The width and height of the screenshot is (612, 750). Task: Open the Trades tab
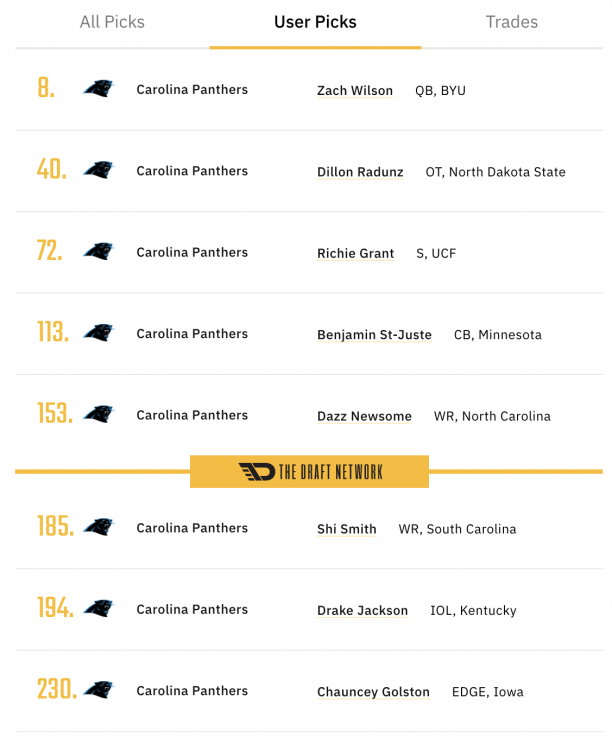pos(511,22)
